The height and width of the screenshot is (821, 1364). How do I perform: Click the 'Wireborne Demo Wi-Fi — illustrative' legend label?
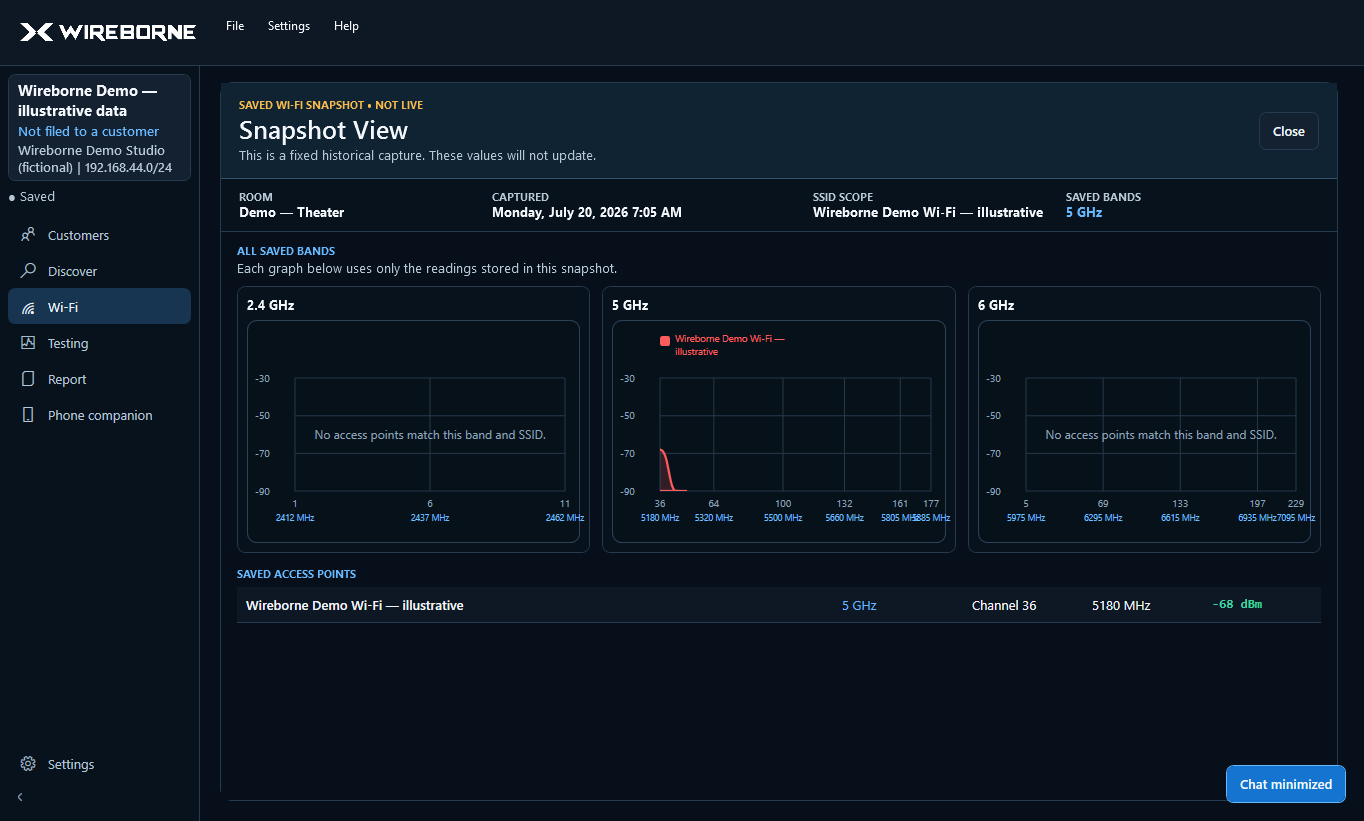point(730,345)
